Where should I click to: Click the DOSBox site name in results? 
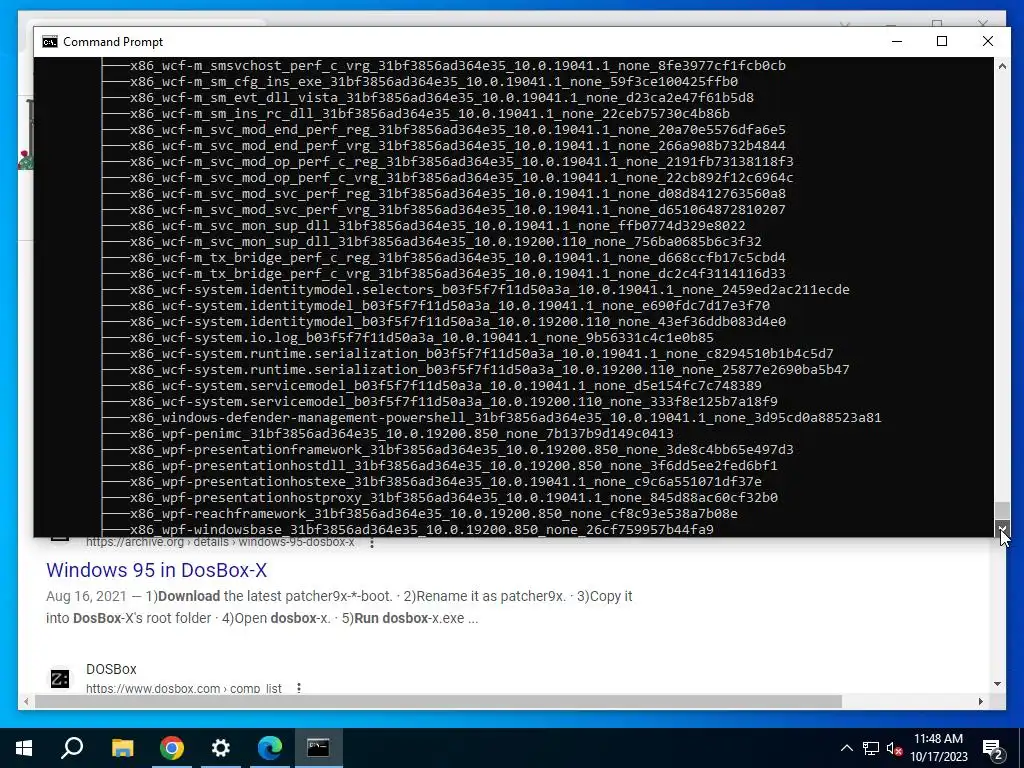click(111, 669)
